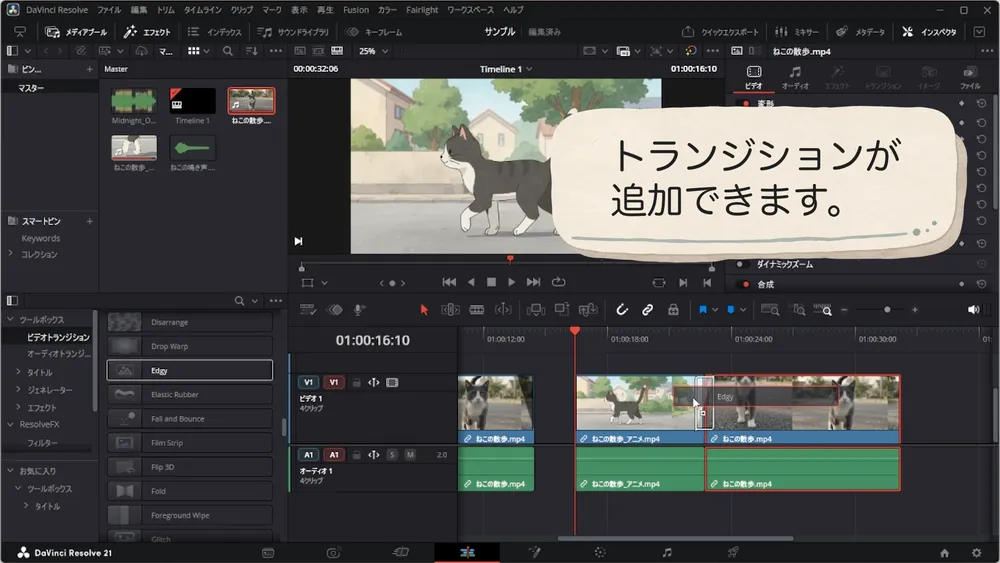Switch to inspector オーディオ tab
The image size is (1000, 563).
(x=795, y=78)
